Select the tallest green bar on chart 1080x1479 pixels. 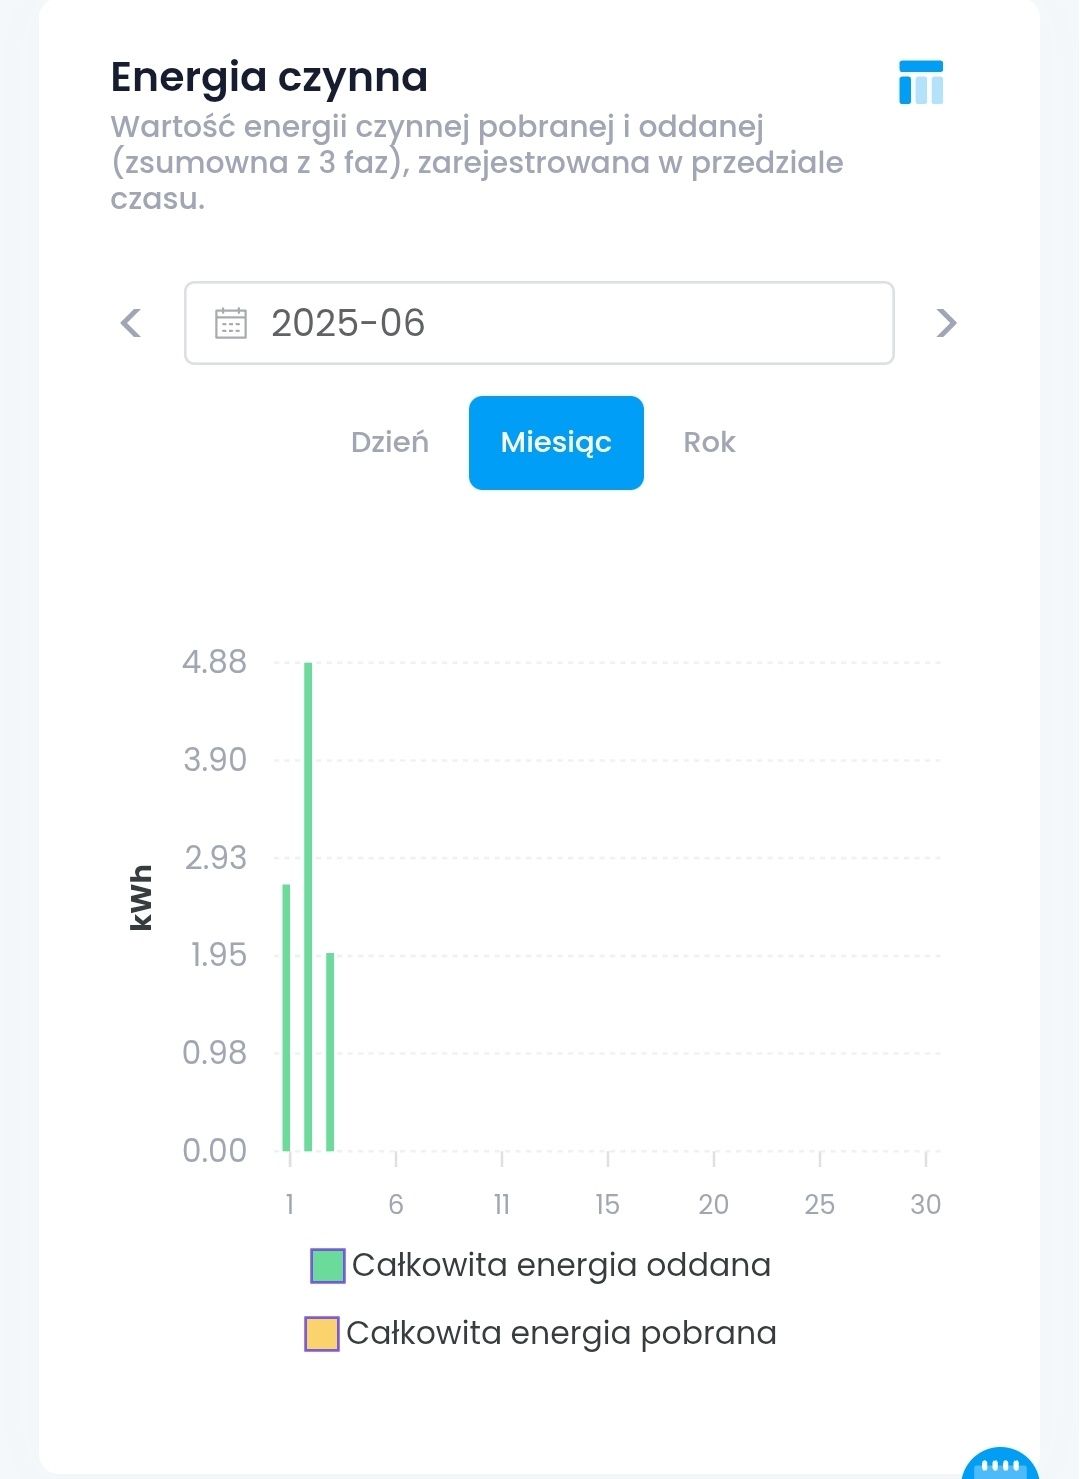pyautogui.click(x=308, y=906)
